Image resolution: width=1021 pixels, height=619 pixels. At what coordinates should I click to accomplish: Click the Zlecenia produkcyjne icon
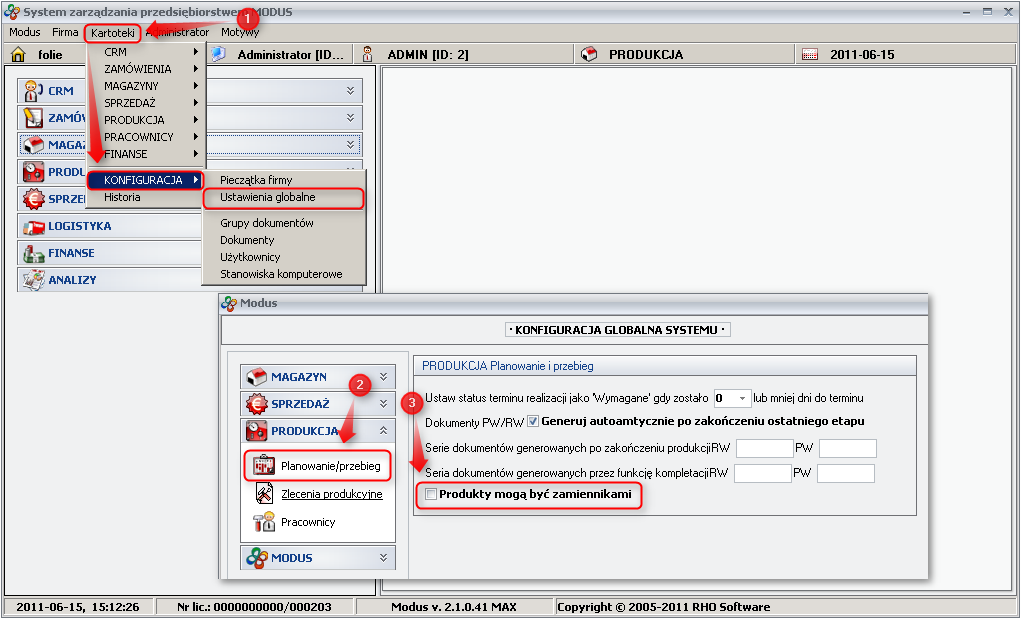tap(264, 493)
